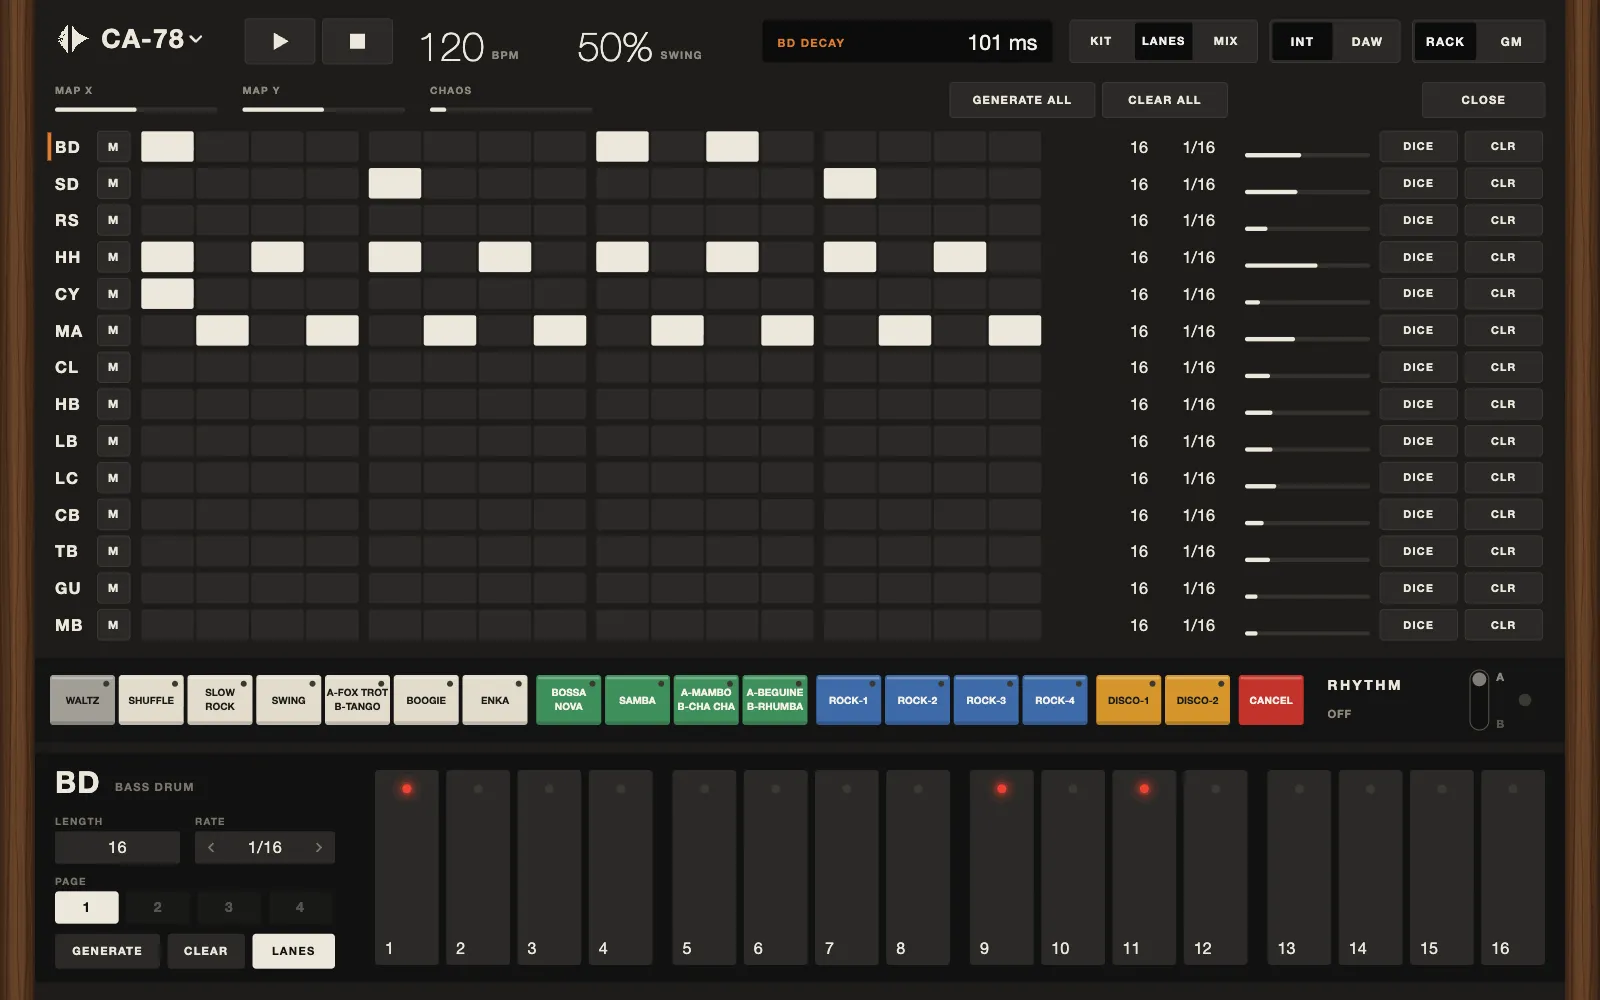Select the BOSSA NOVA rhythm preset

[x=568, y=700]
